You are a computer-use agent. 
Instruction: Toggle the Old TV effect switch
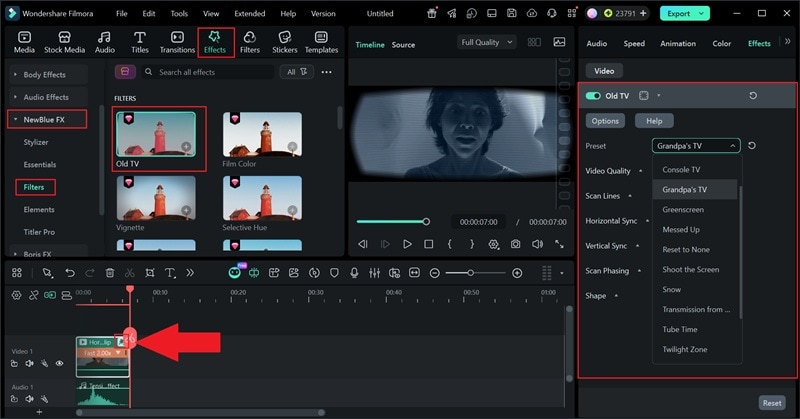(x=593, y=95)
